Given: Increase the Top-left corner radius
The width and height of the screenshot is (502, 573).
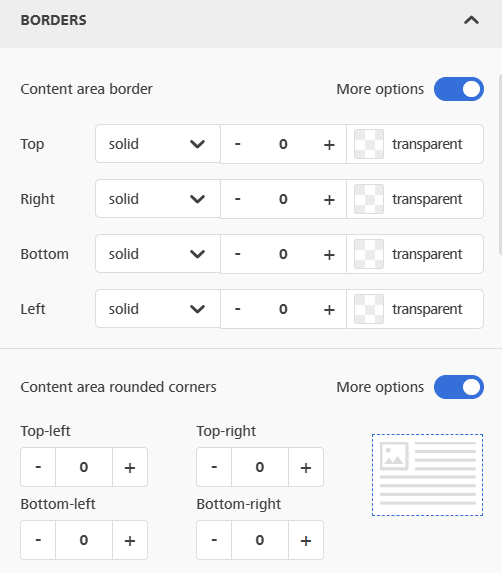Looking at the screenshot, I should (x=130, y=467).
